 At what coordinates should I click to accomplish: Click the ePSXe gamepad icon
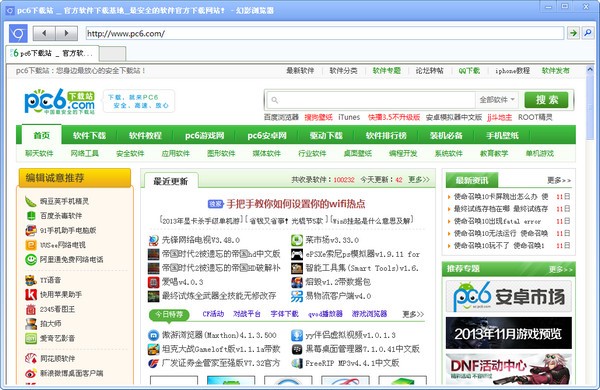(x=297, y=254)
